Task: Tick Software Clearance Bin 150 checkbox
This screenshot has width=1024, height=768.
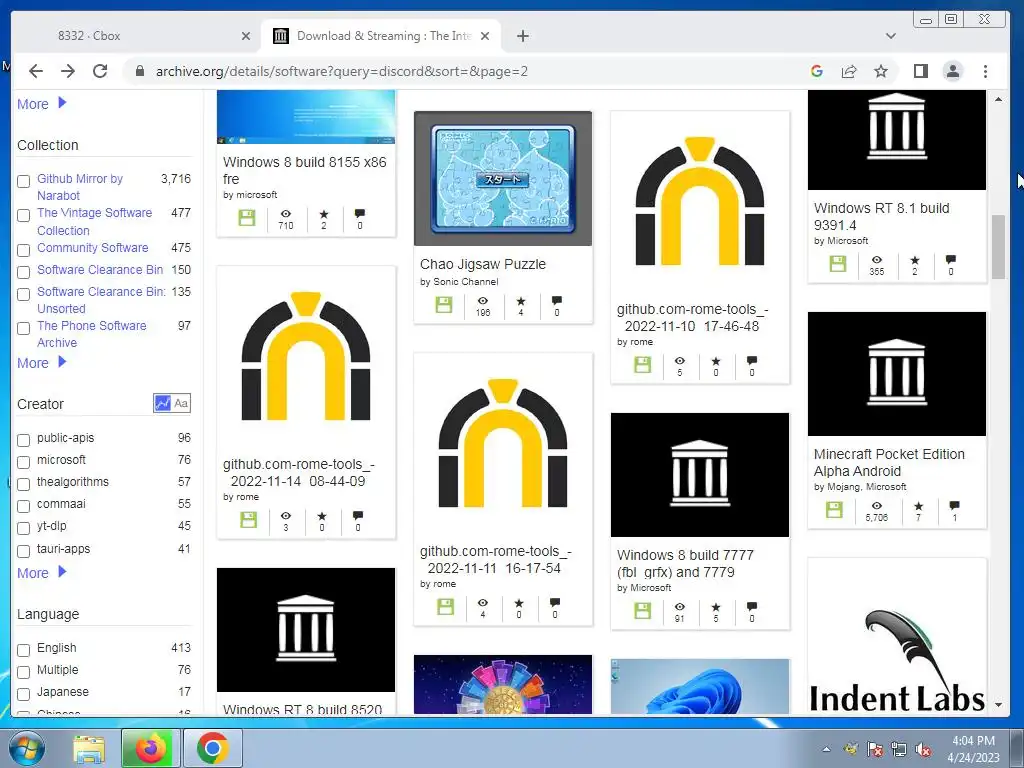Action: [x=24, y=272]
